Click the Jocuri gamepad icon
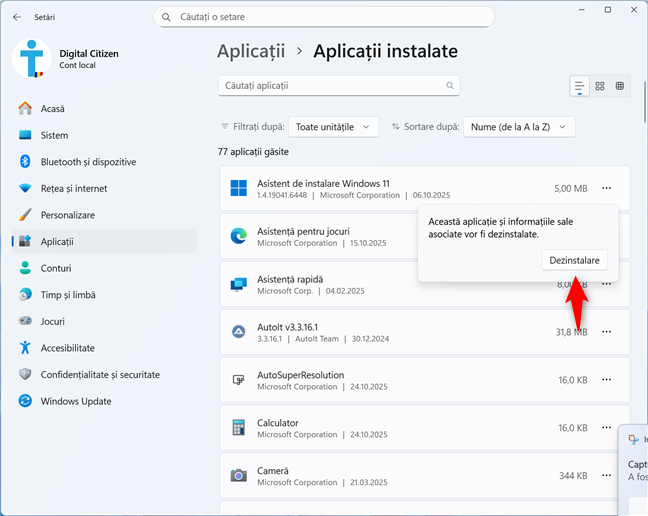The width and height of the screenshot is (648, 516). tap(25, 321)
